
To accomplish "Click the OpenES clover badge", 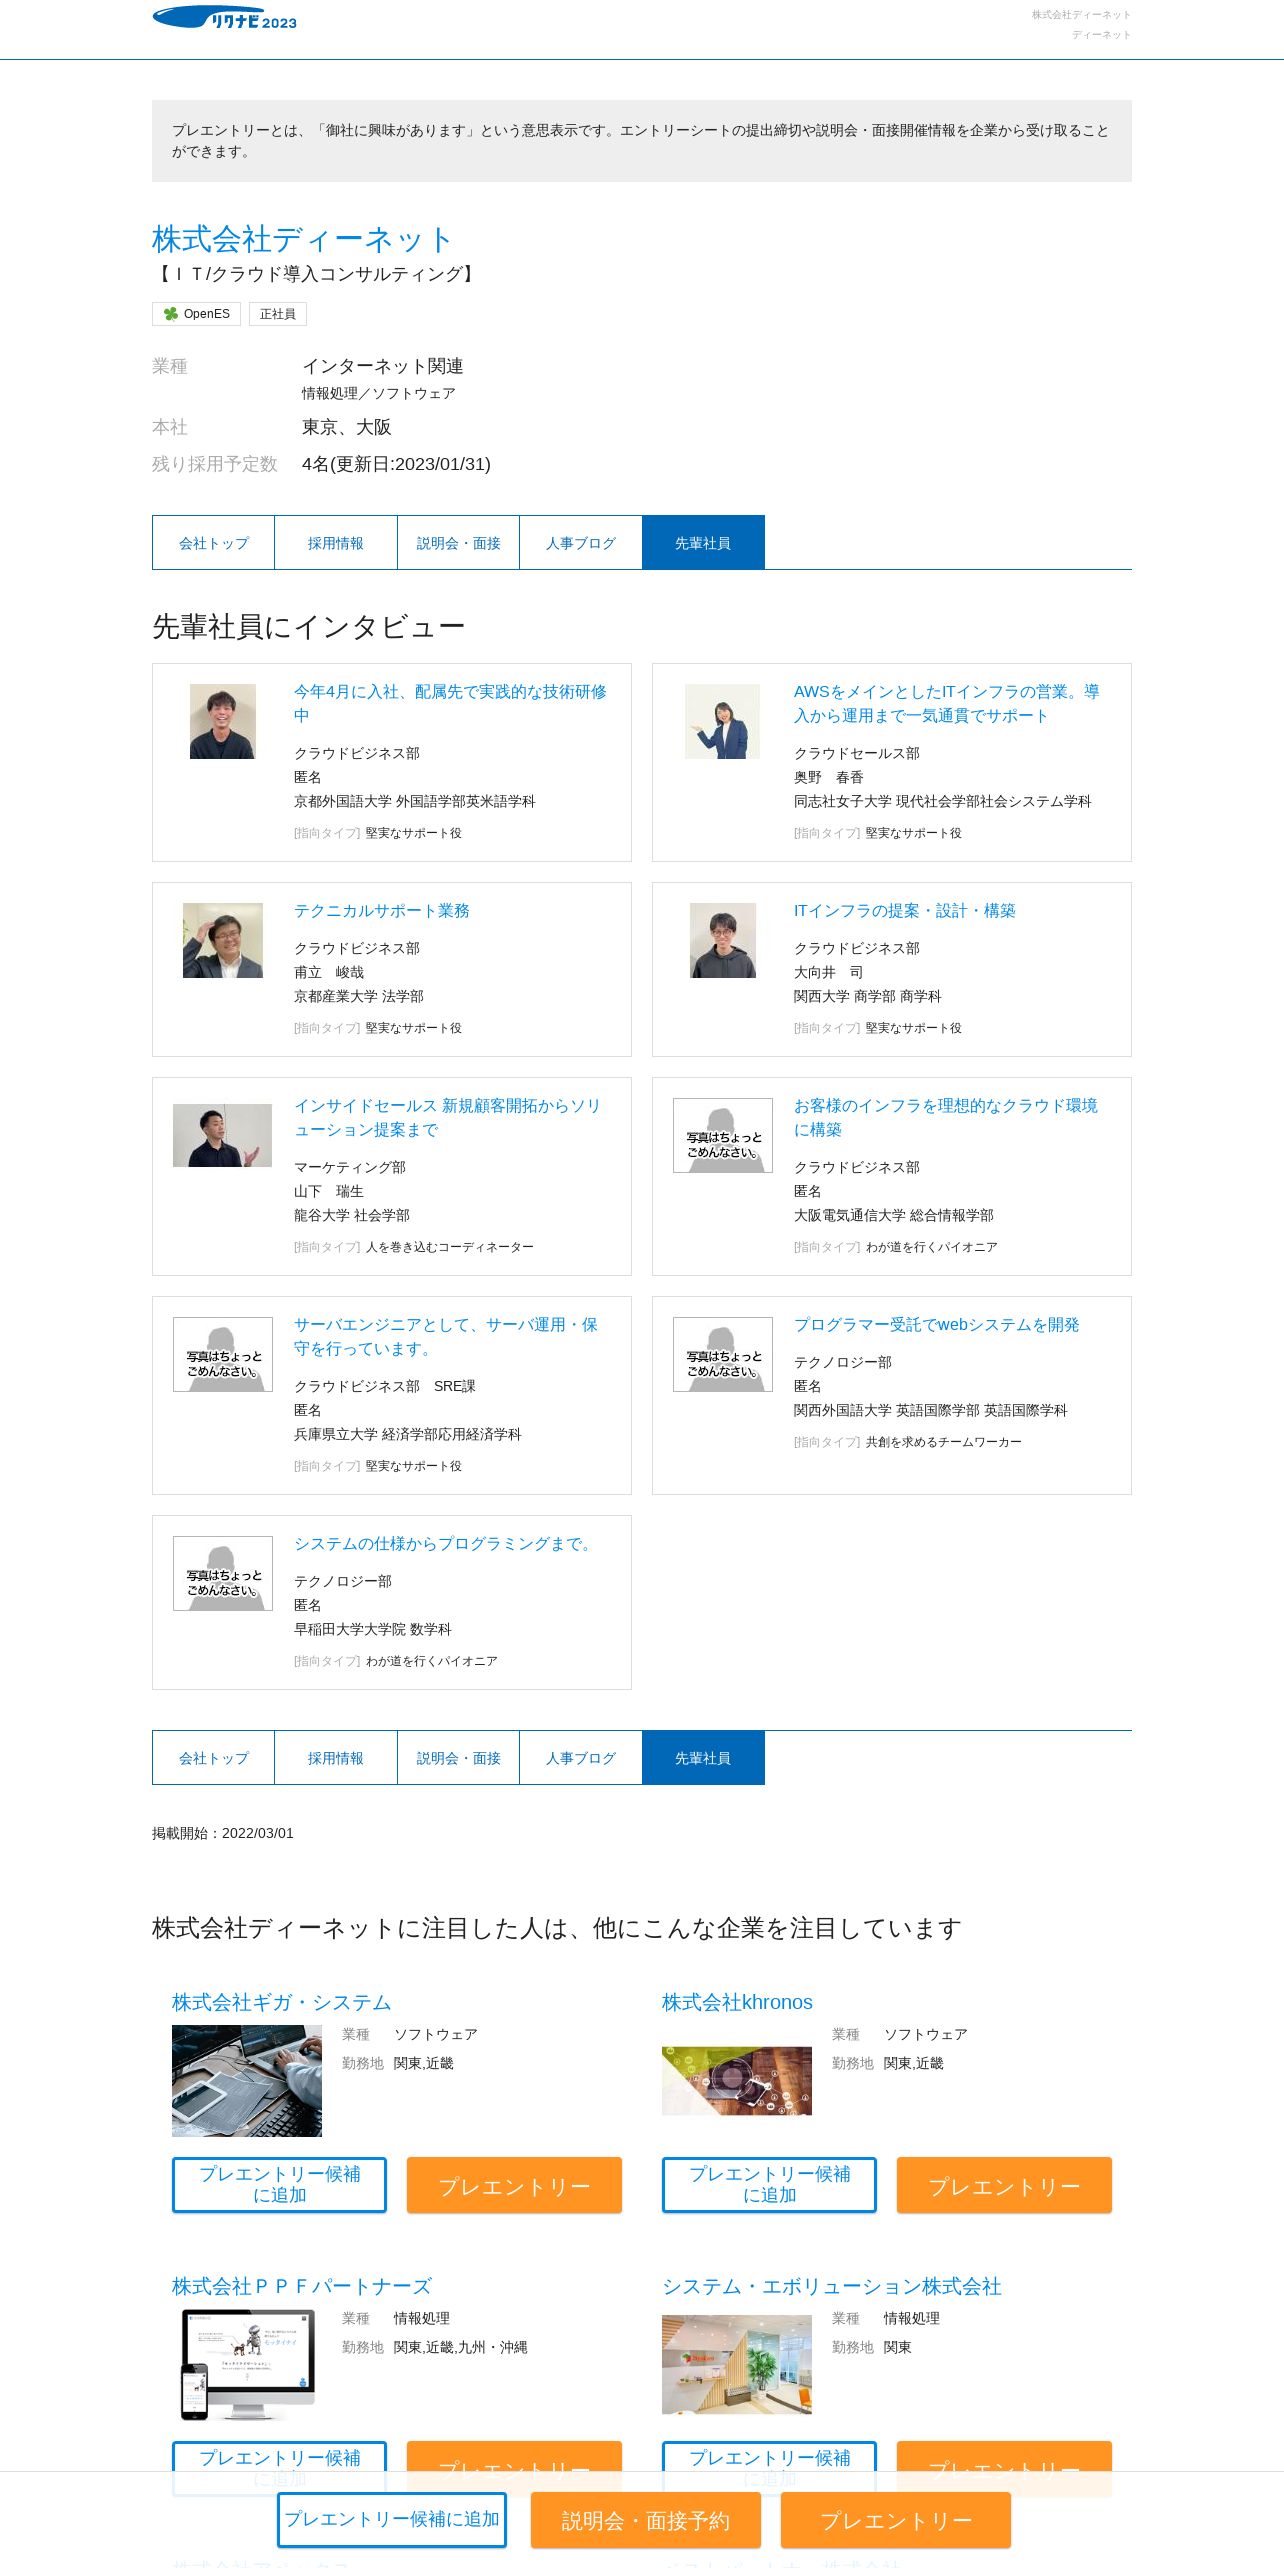I will click(196, 314).
